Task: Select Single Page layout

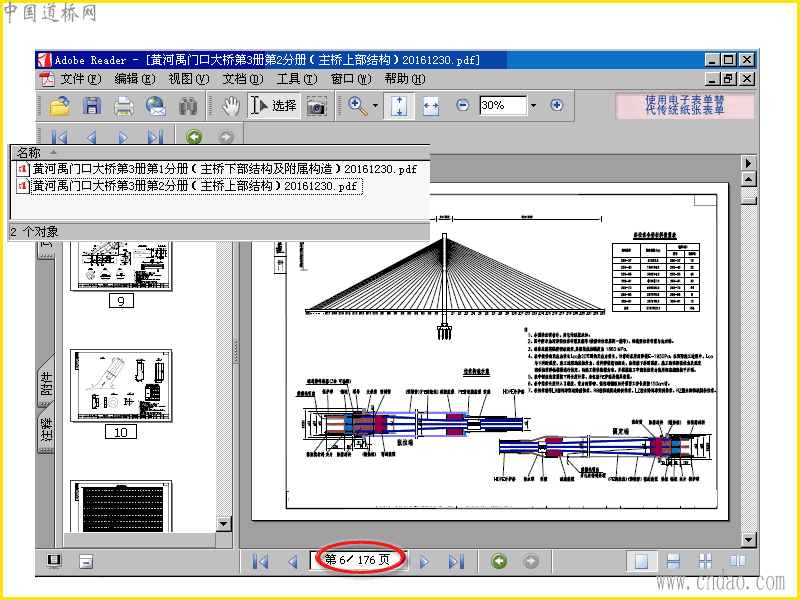Action: pos(641,561)
